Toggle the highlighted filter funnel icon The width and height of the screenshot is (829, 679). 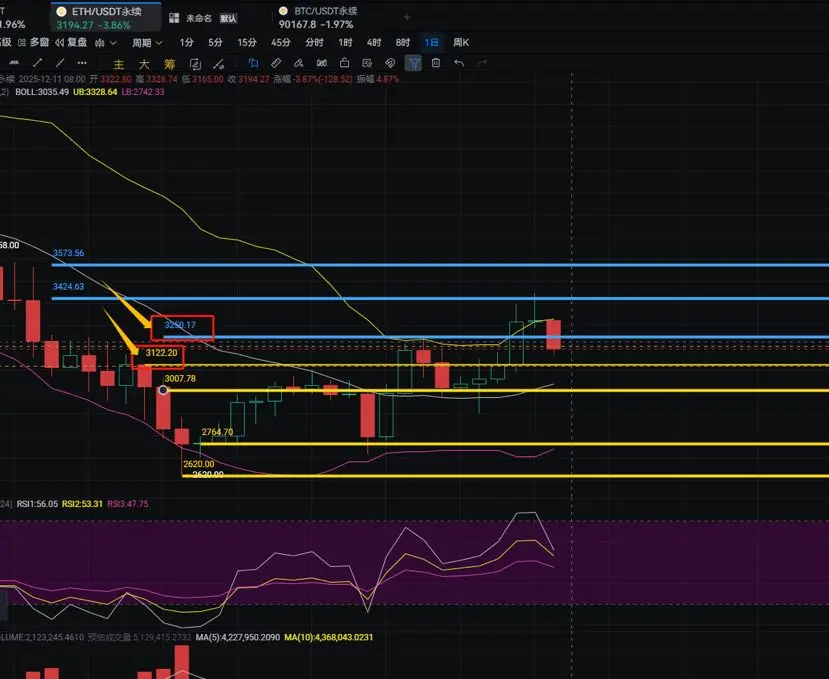[413, 63]
